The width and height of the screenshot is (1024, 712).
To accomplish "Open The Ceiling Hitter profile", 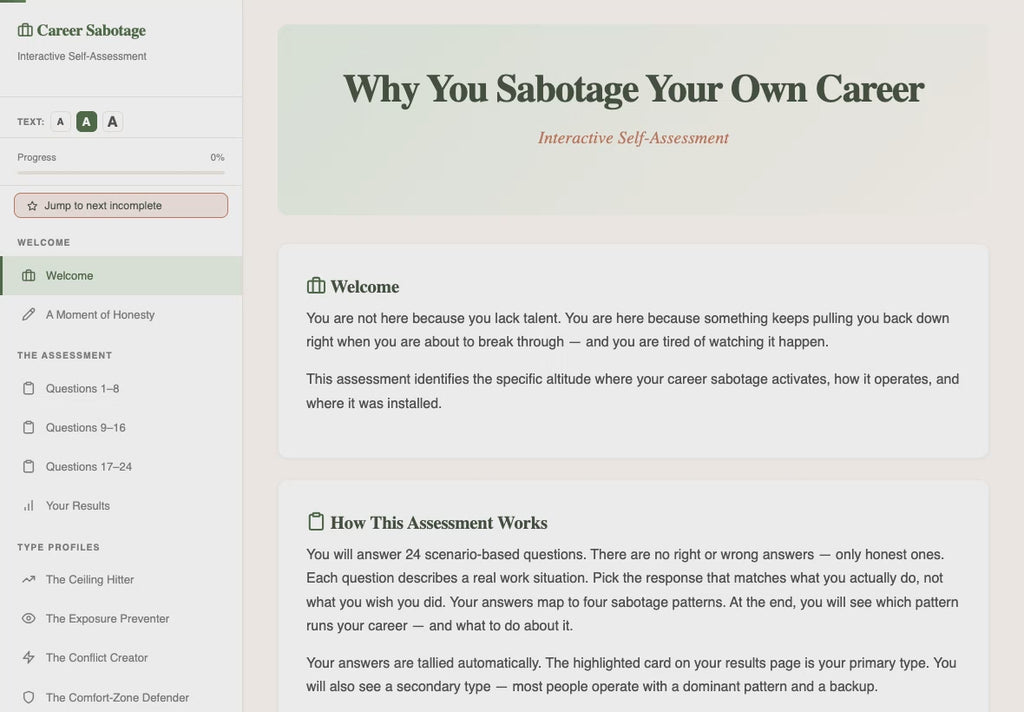I will pos(121,579).
